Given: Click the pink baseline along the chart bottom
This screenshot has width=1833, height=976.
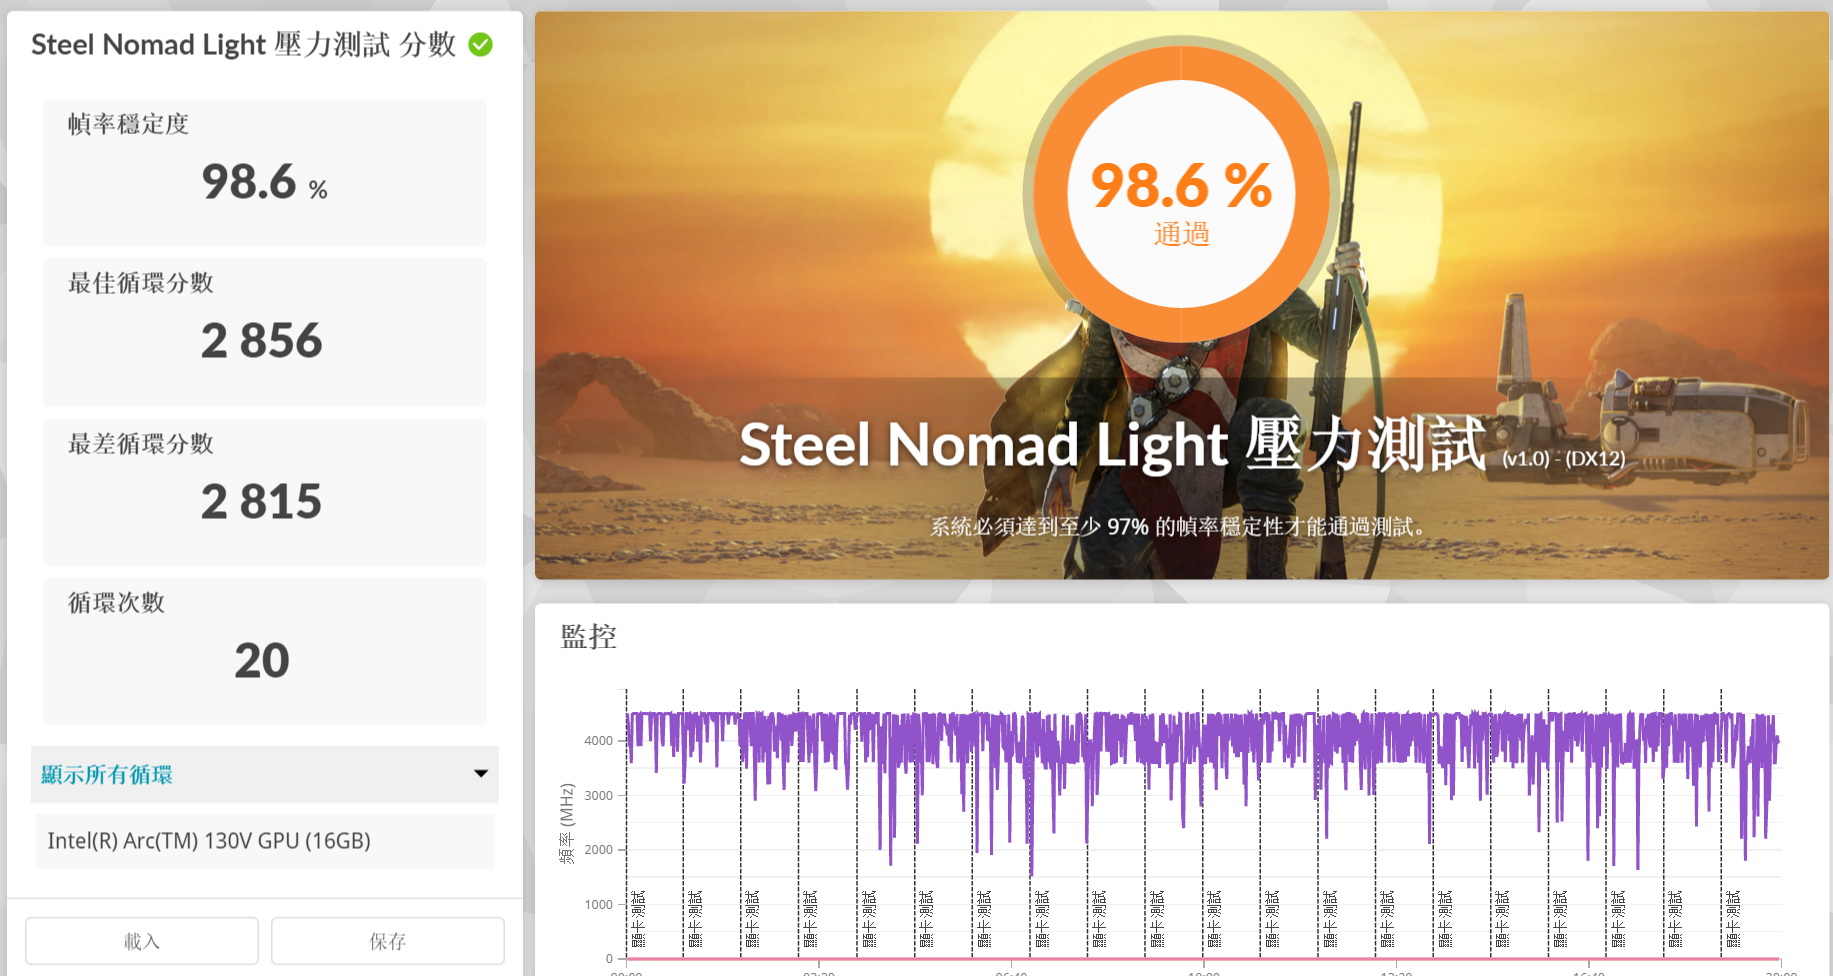Looking at the screenshot, I should 1200,959.
